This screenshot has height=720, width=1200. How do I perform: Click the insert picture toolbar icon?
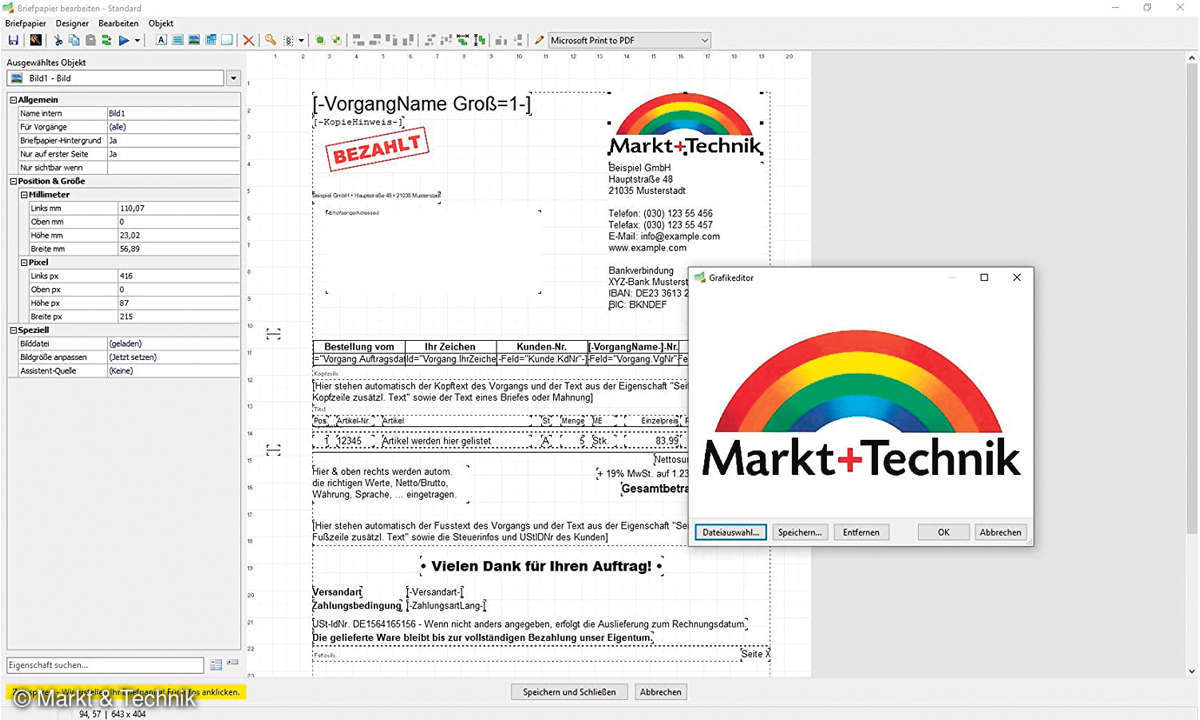tap(194, 40)
